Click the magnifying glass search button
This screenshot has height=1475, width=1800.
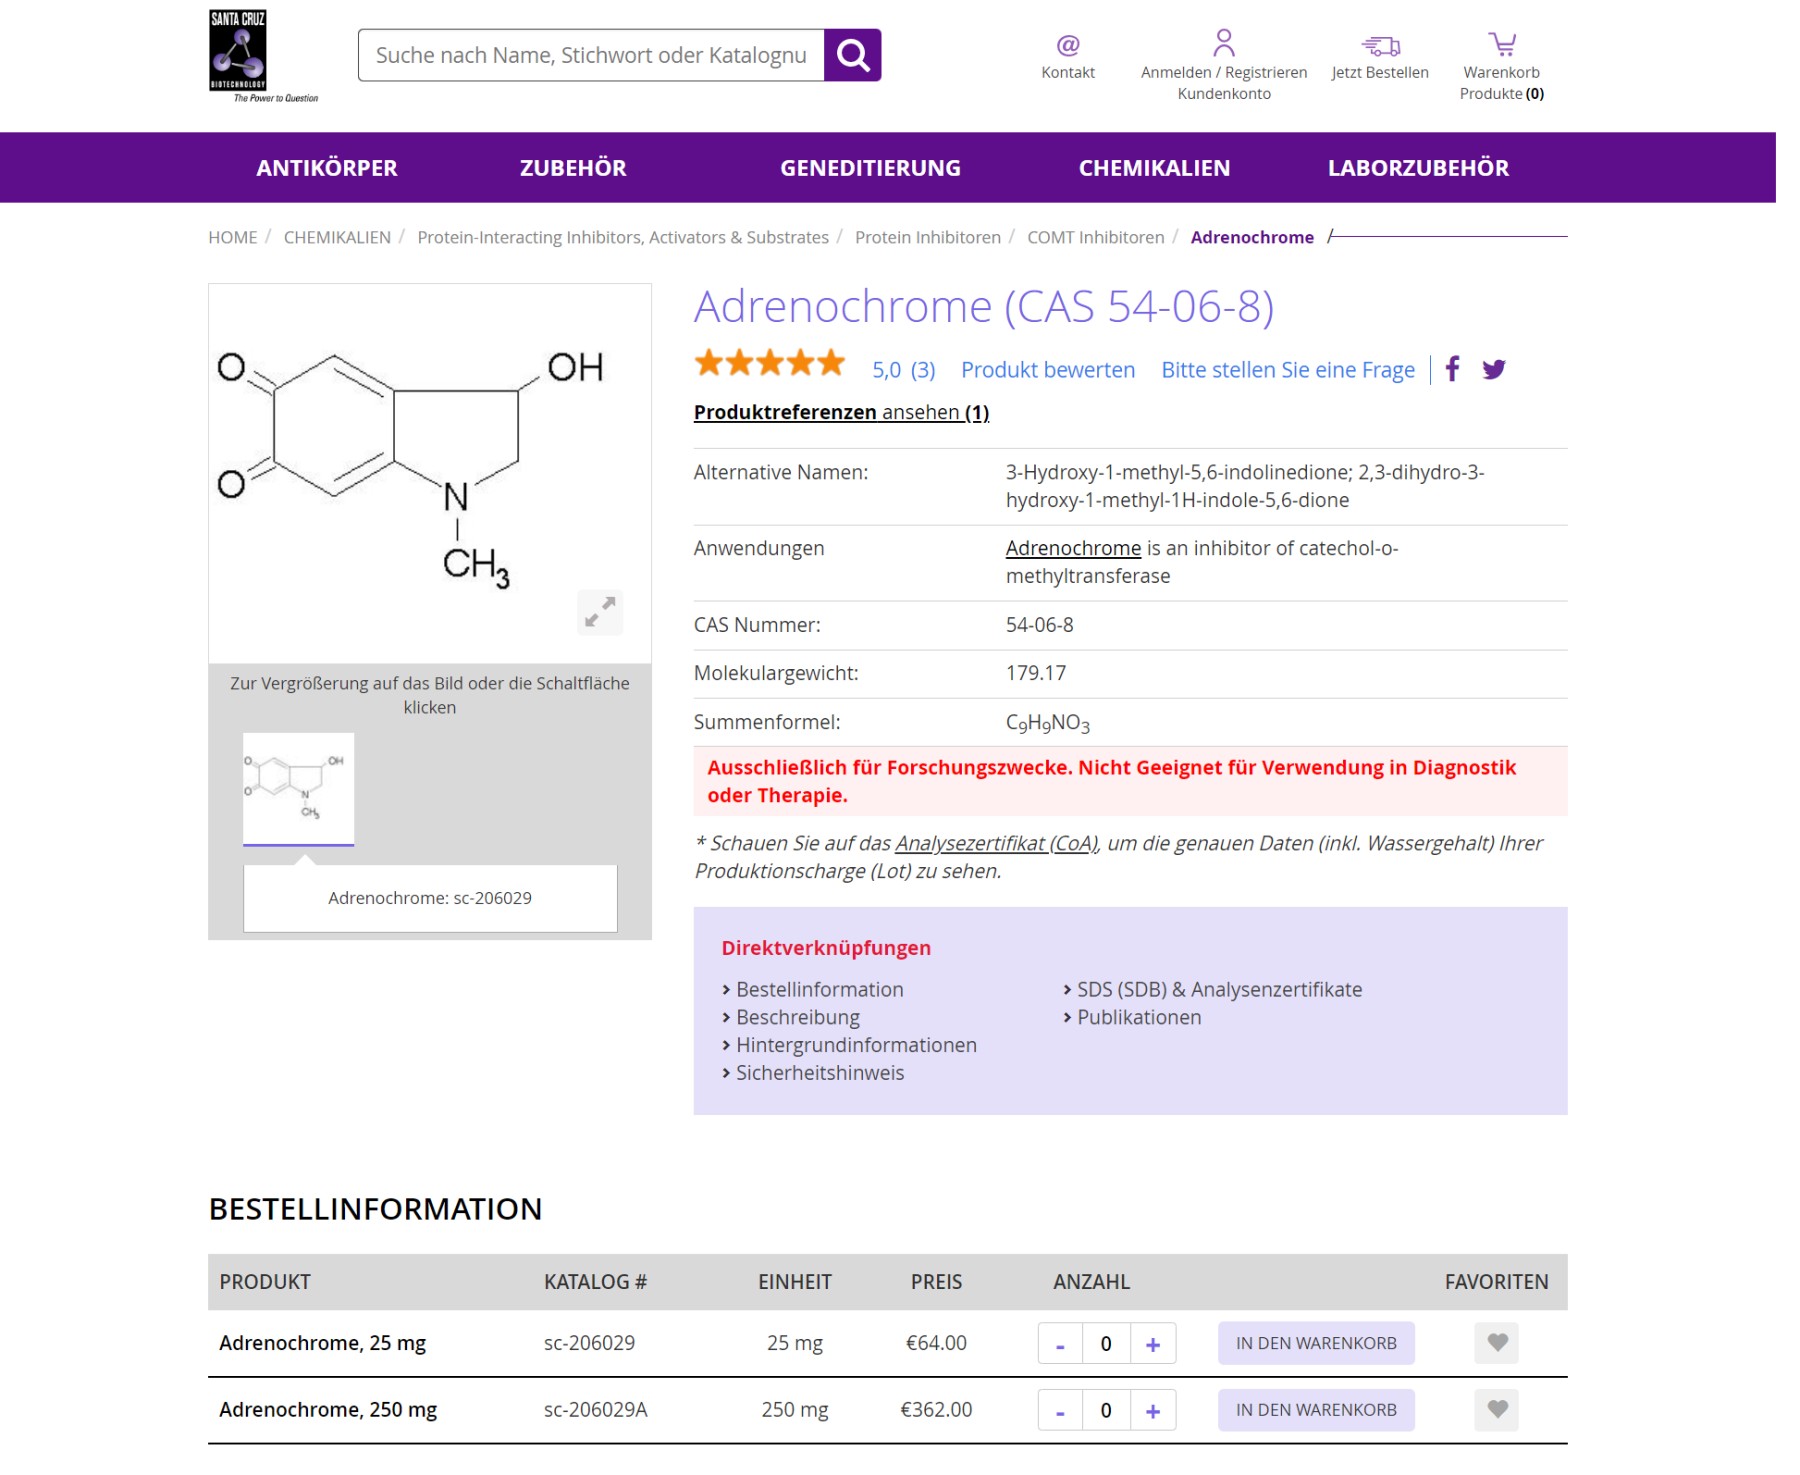852,55
